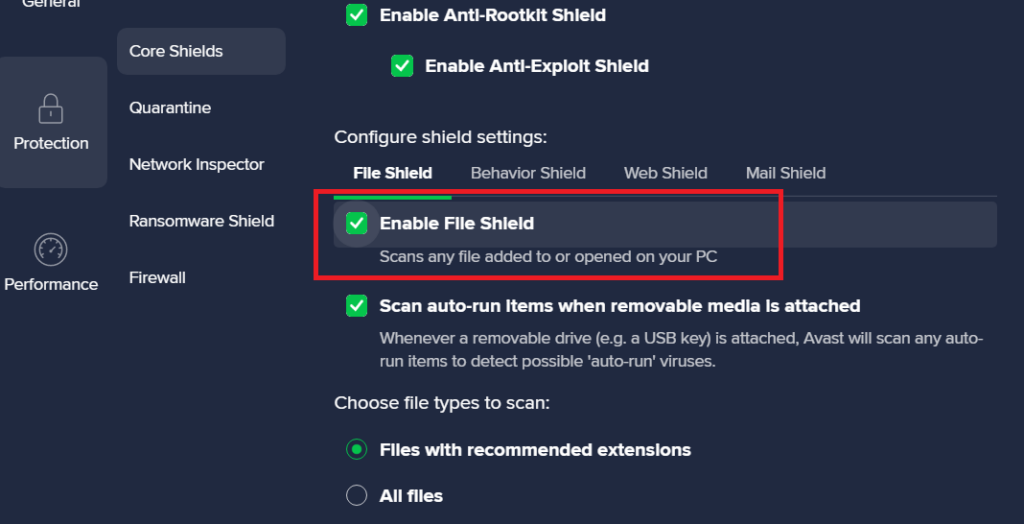The image size is (1024, 524).
Task: Switch to the Behavior Shield tab
Action: tap(528, 173)
